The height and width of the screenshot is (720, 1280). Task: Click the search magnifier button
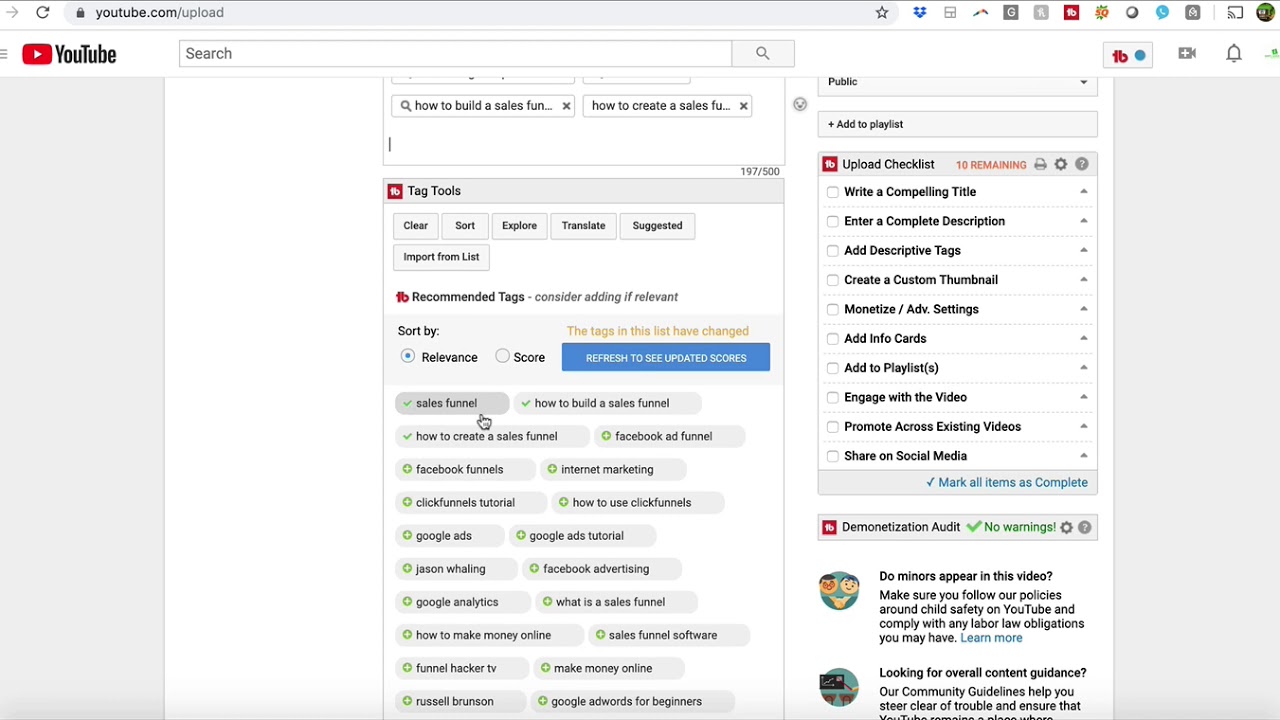coord(763,54)
